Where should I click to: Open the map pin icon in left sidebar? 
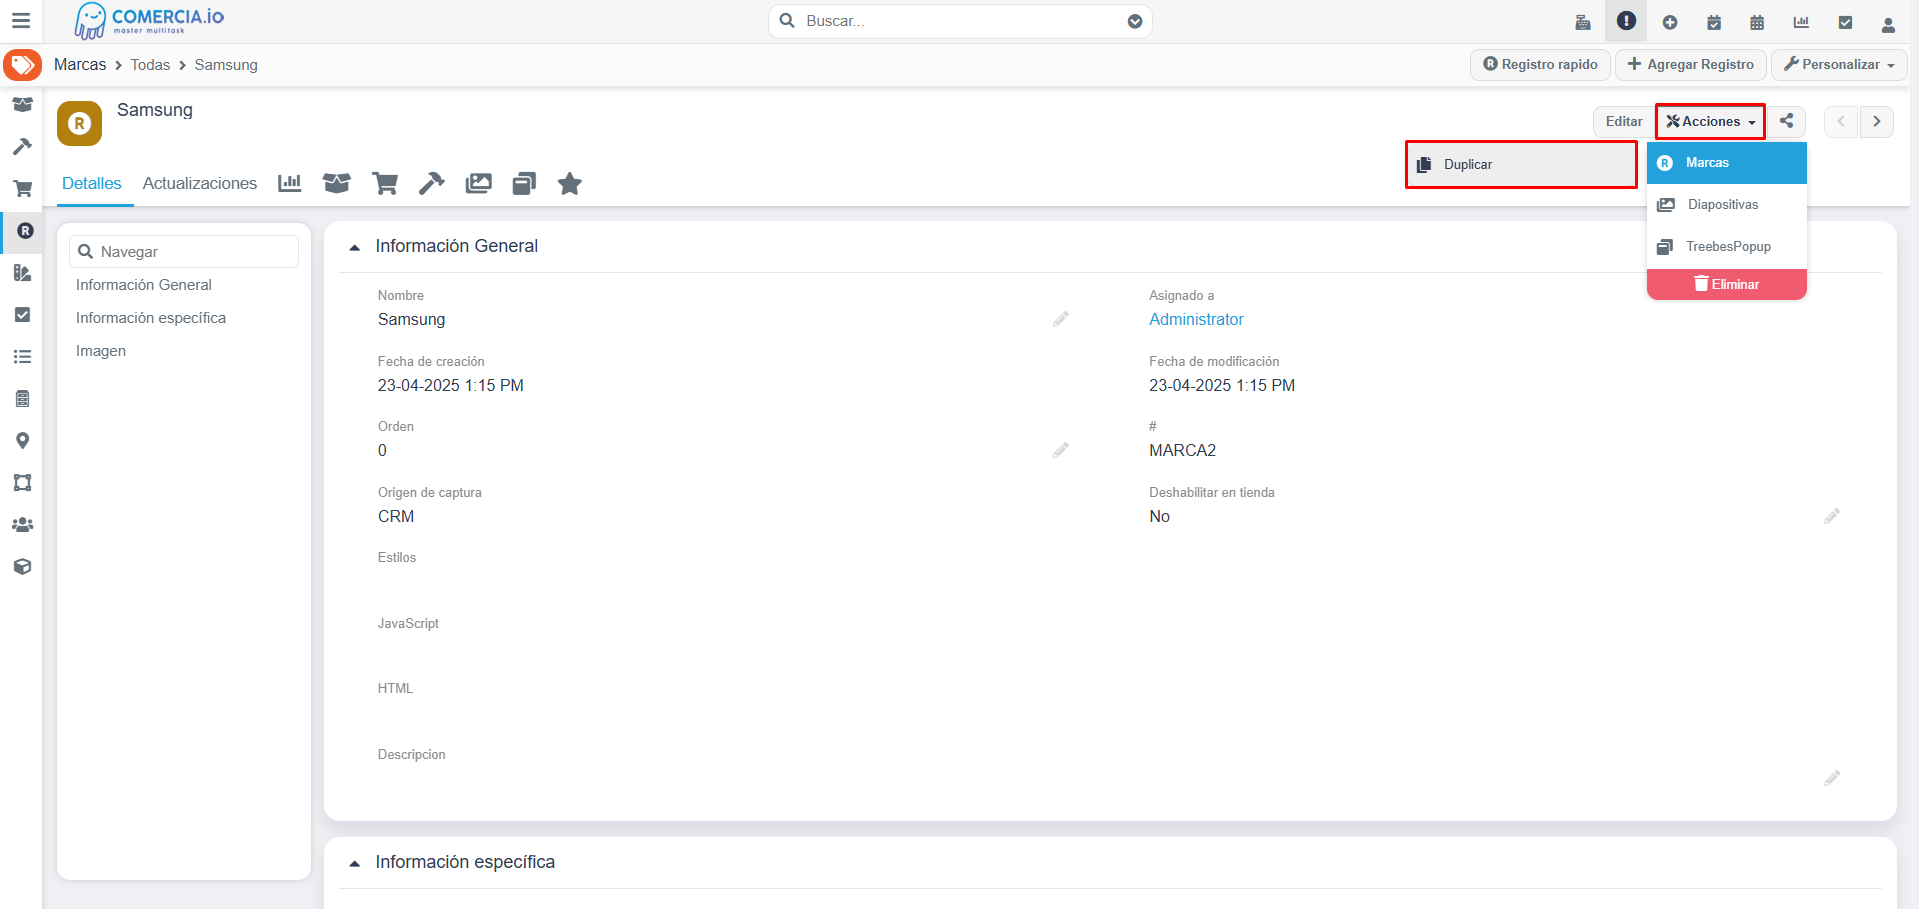tap(22, 440)
